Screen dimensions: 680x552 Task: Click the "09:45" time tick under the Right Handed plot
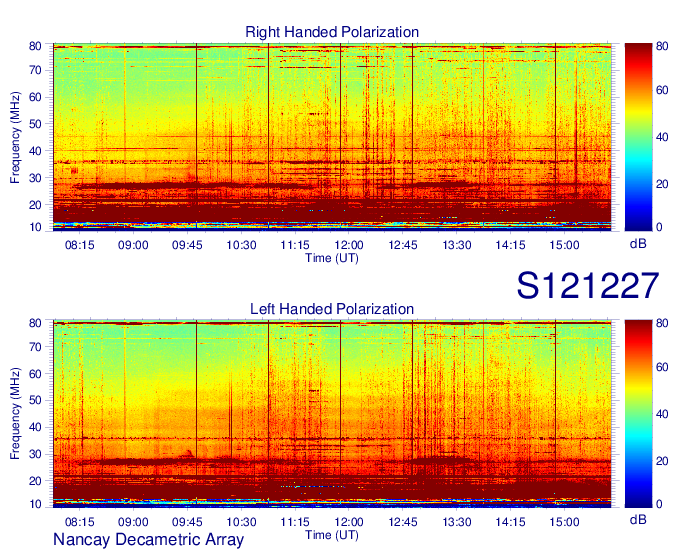click(x=187, y=245)
